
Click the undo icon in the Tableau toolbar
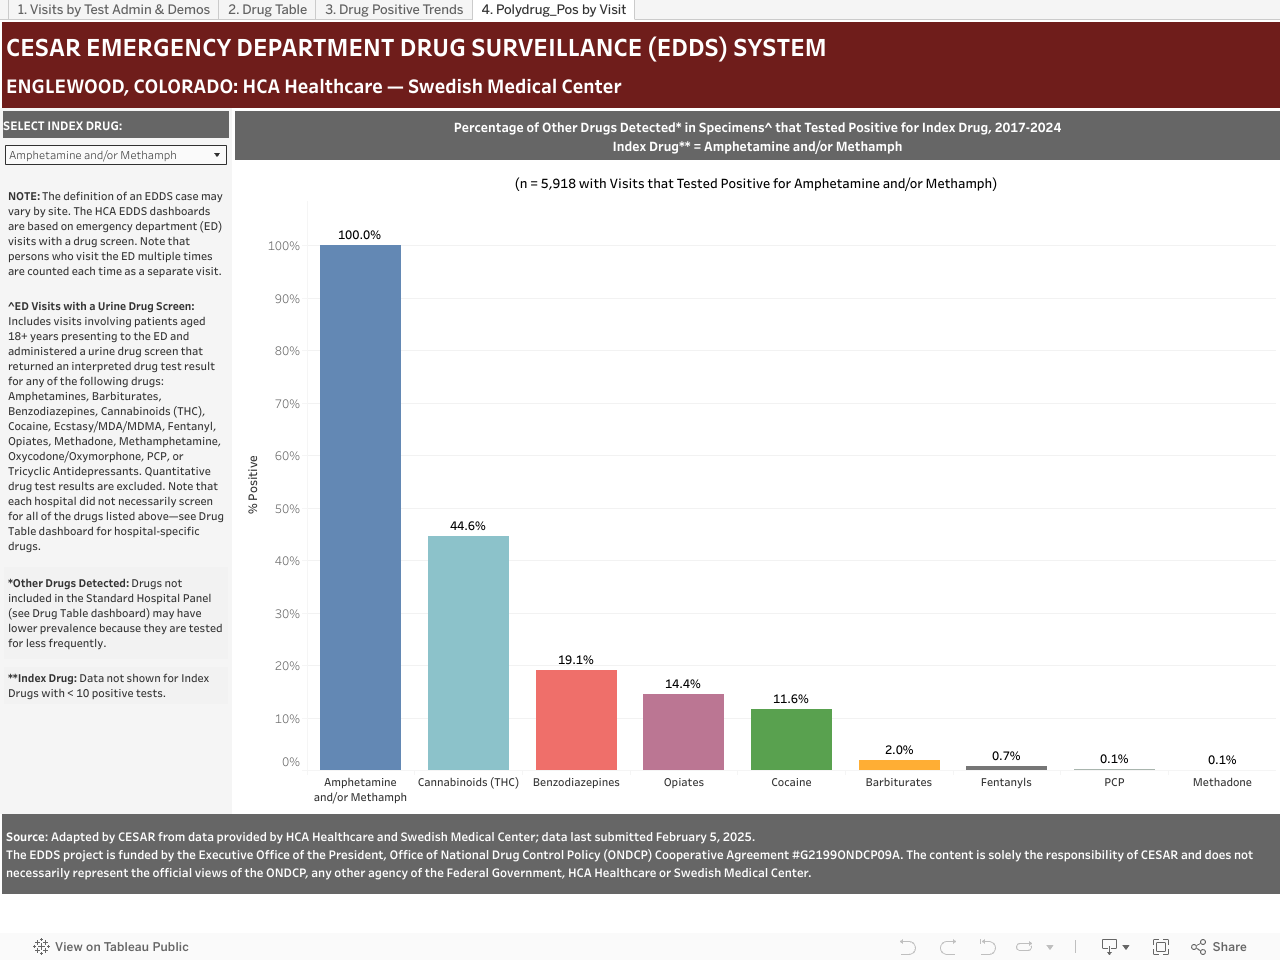pyautogui.click(x=907, y=946)
